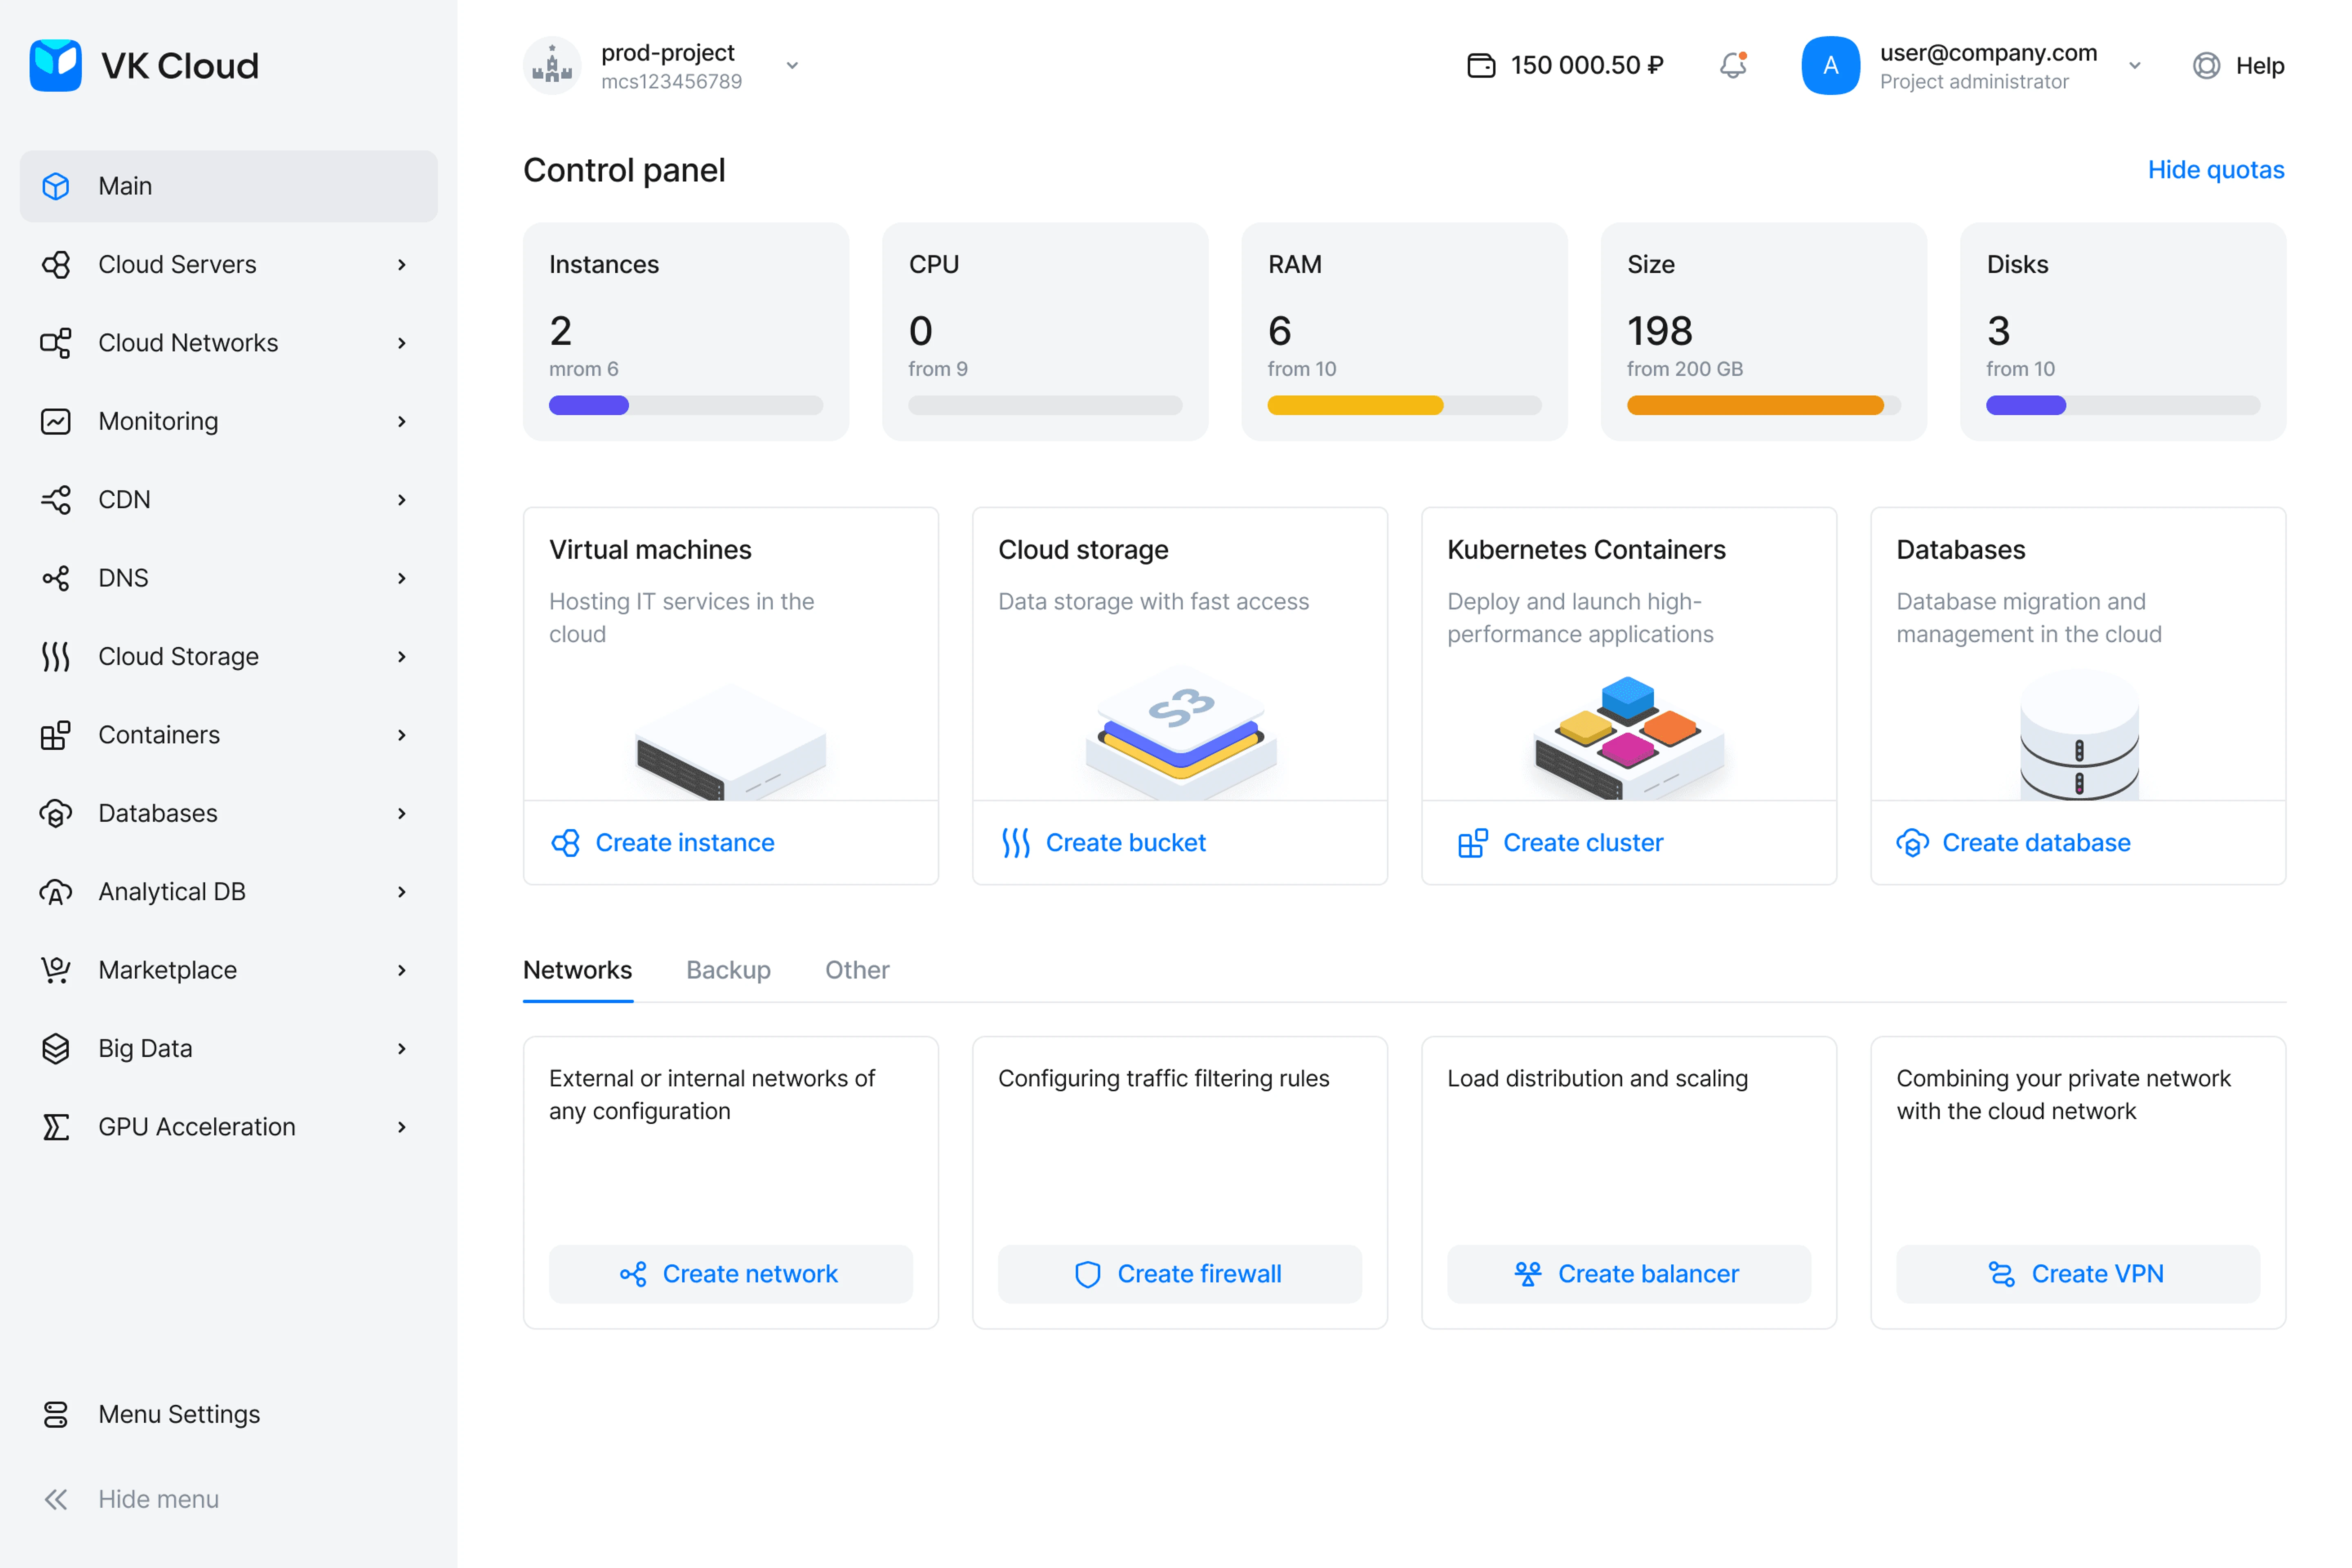This screenshot has height=1568, width=2352.
Task: Switch to the Other tab
Action: [857, 970]
